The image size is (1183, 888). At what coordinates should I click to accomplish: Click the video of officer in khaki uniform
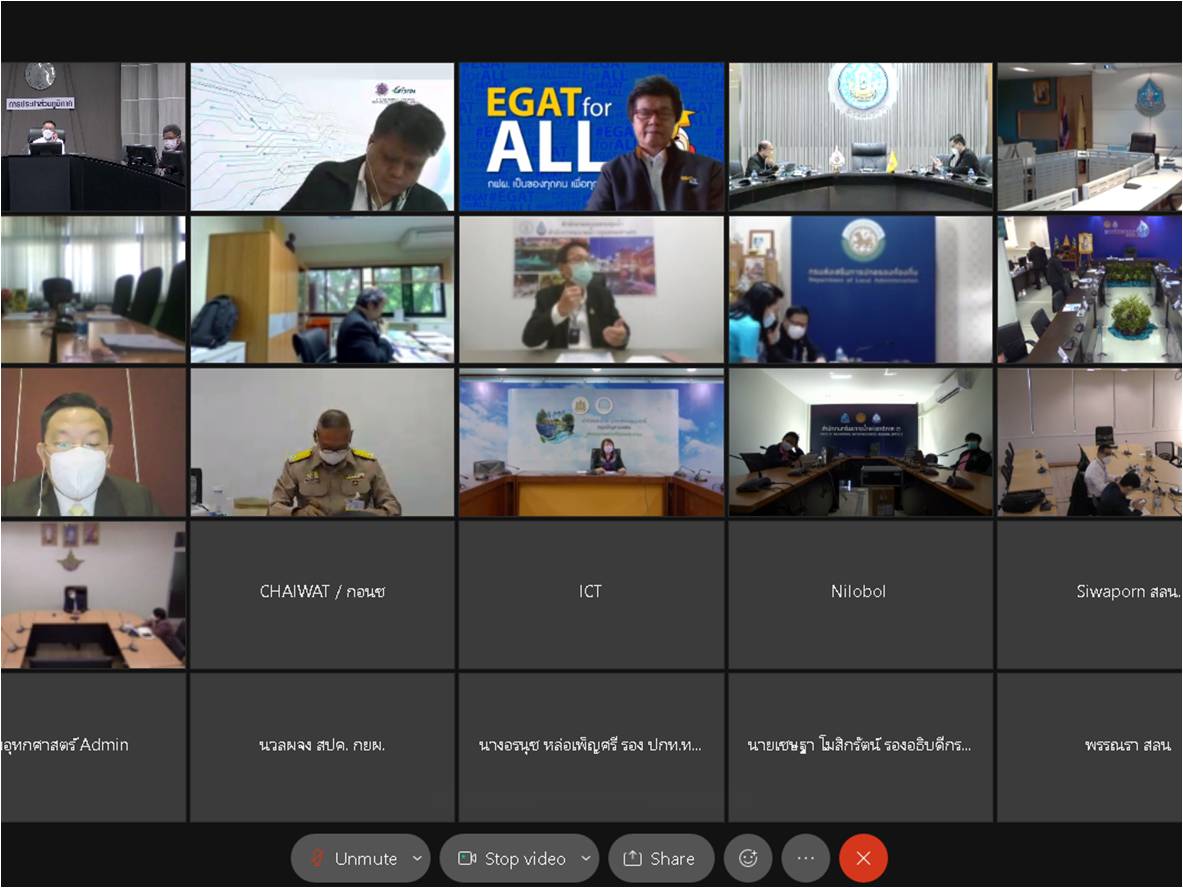[322, 442]
